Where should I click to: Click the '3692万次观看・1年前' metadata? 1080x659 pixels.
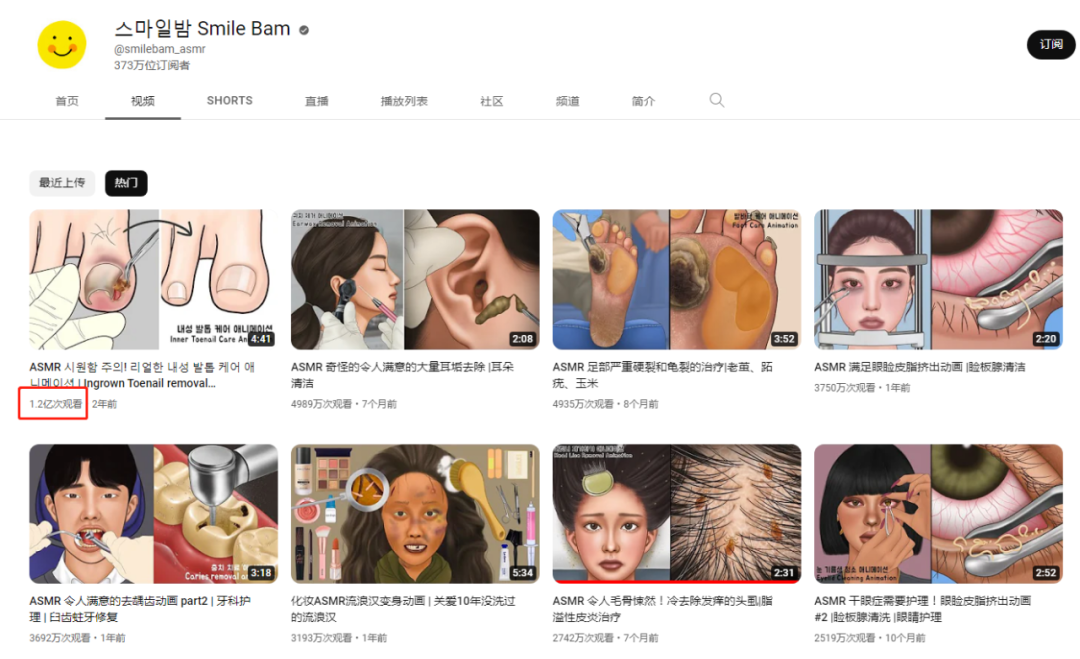[77, 638]
